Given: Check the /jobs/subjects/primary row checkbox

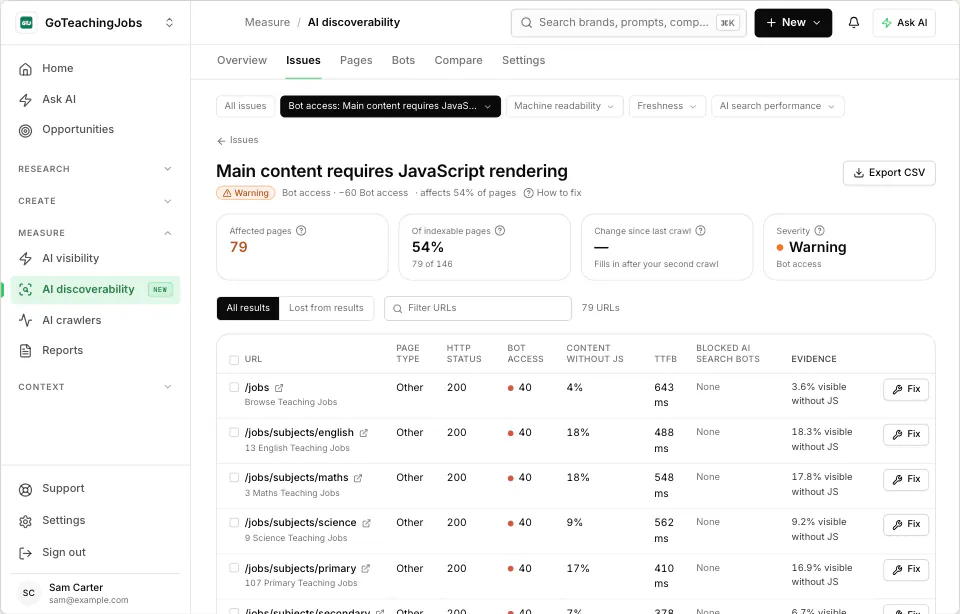Looking at the screenshot, I should [x=234, y=568].
